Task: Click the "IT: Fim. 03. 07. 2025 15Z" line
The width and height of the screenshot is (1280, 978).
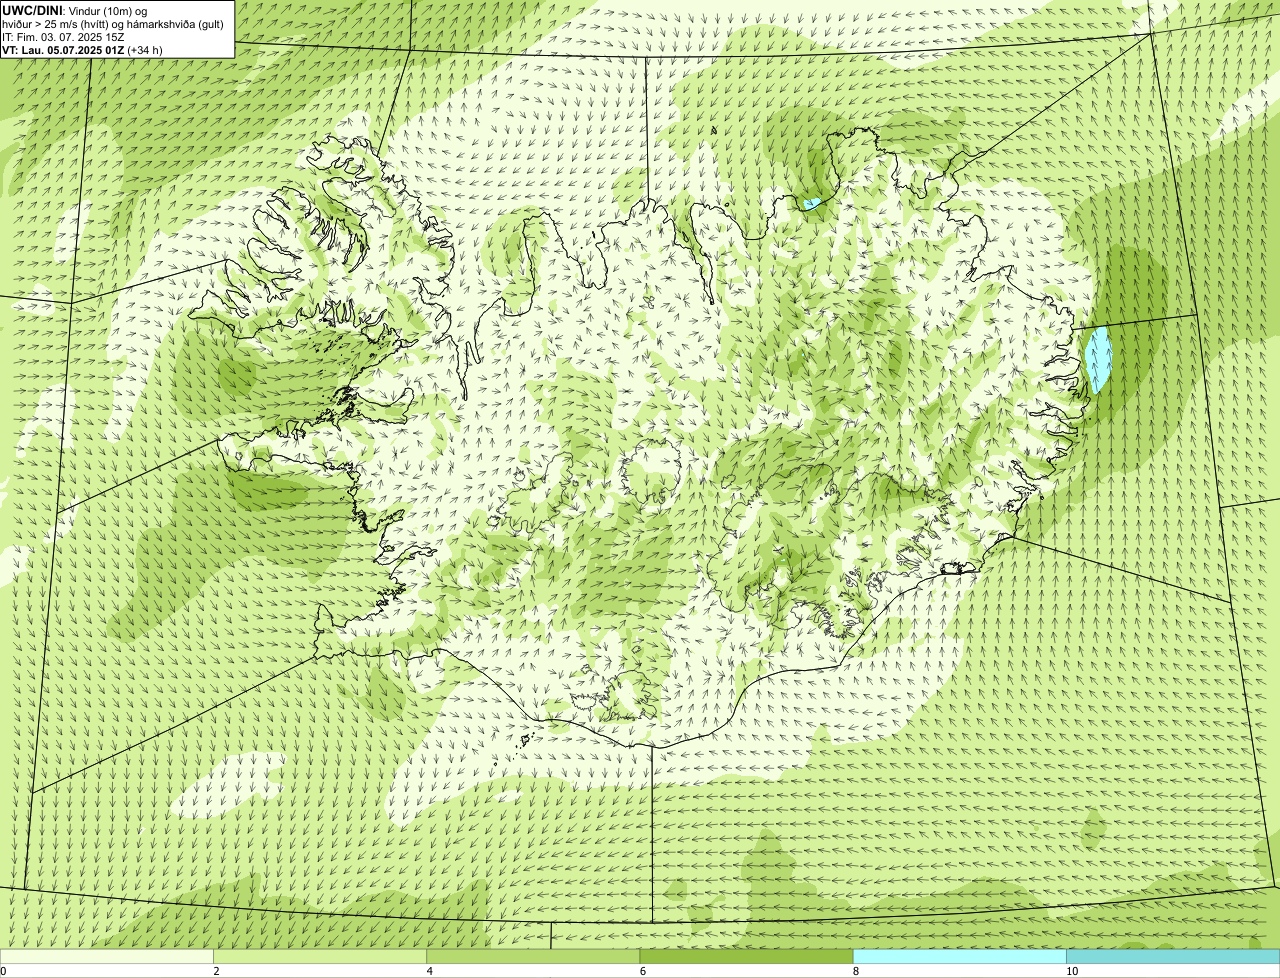Action: [x=63, y=36]
